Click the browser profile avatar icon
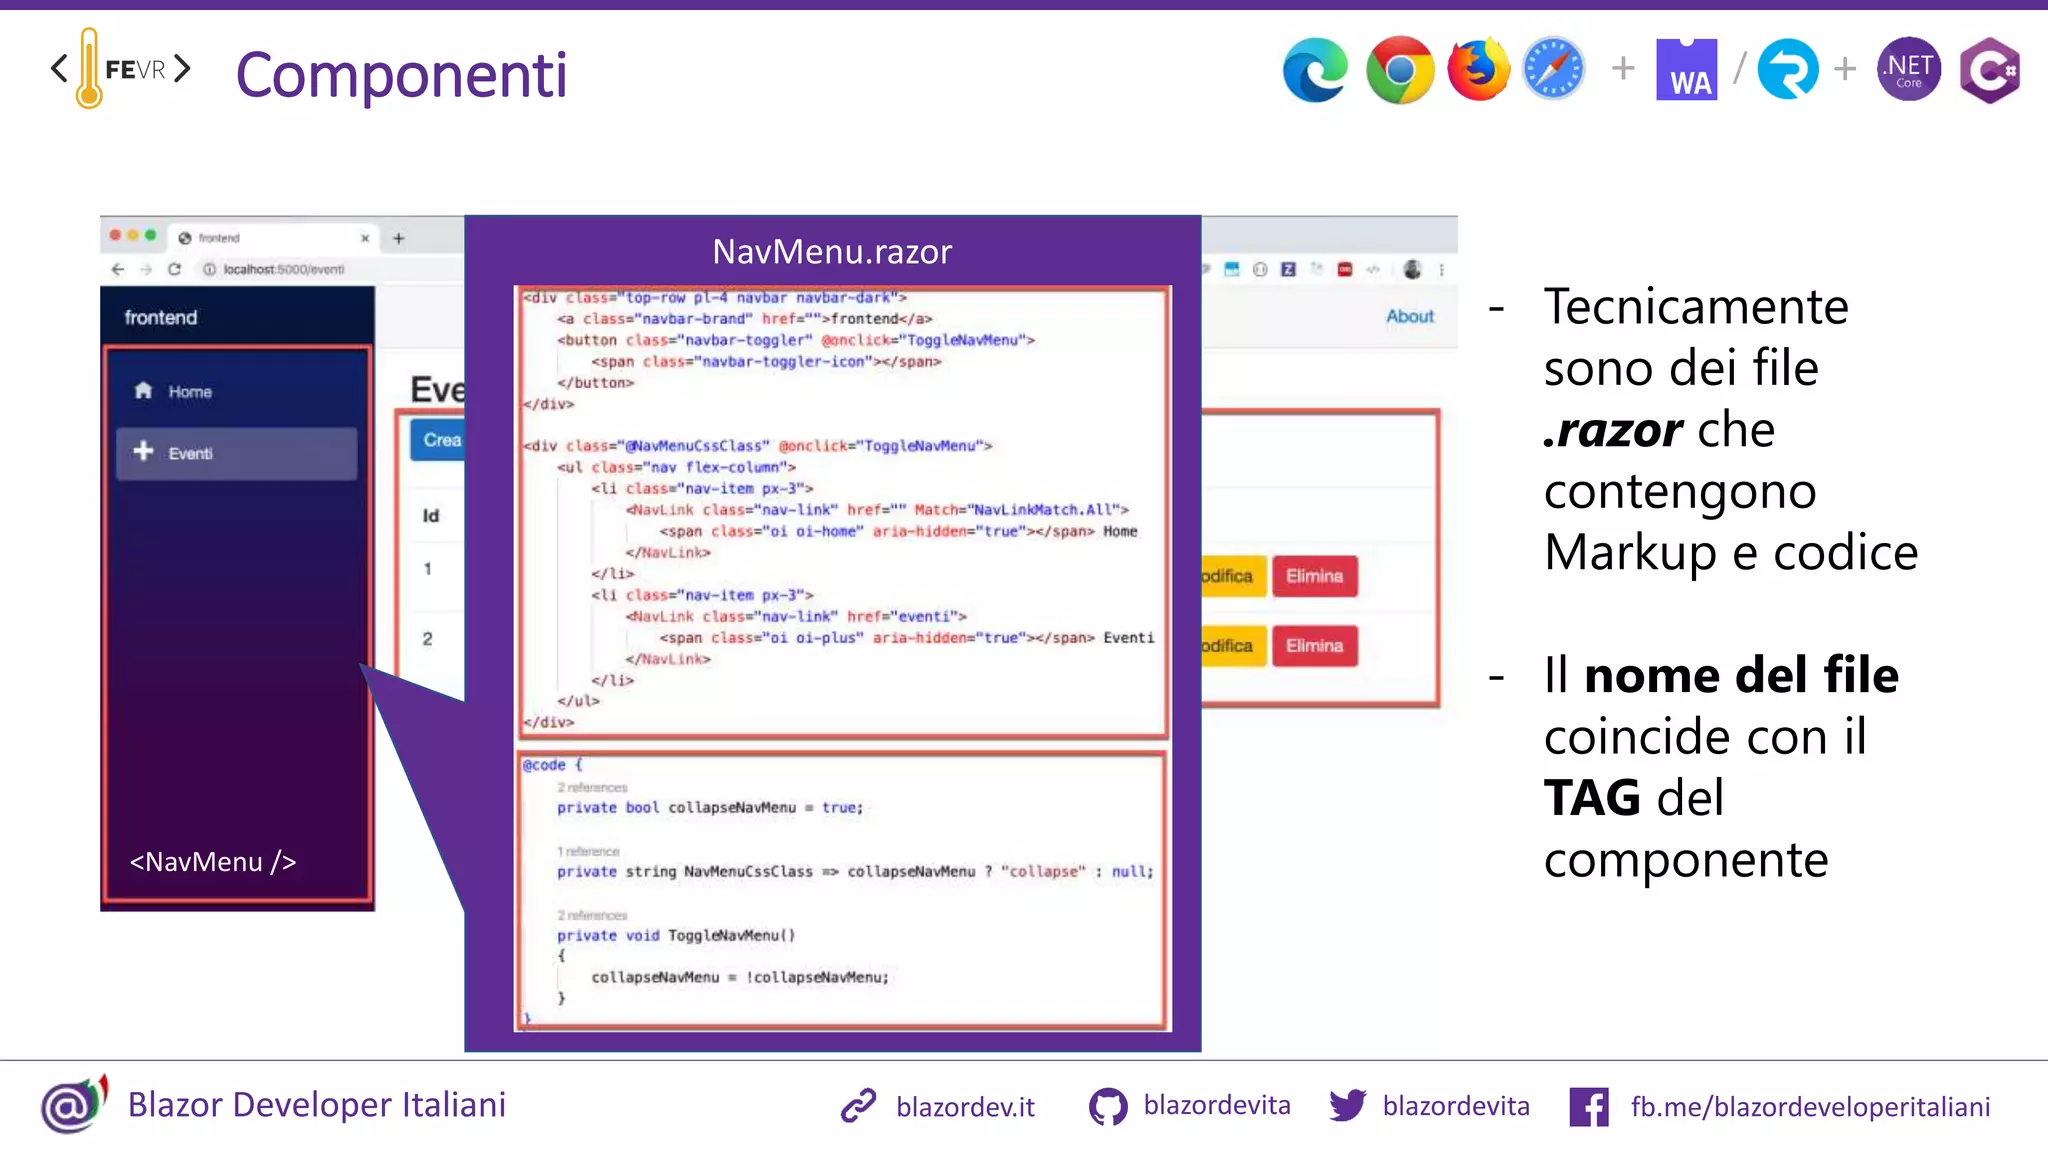2048x1152 pixels. pyautogui.click(x=1412, y=269)
